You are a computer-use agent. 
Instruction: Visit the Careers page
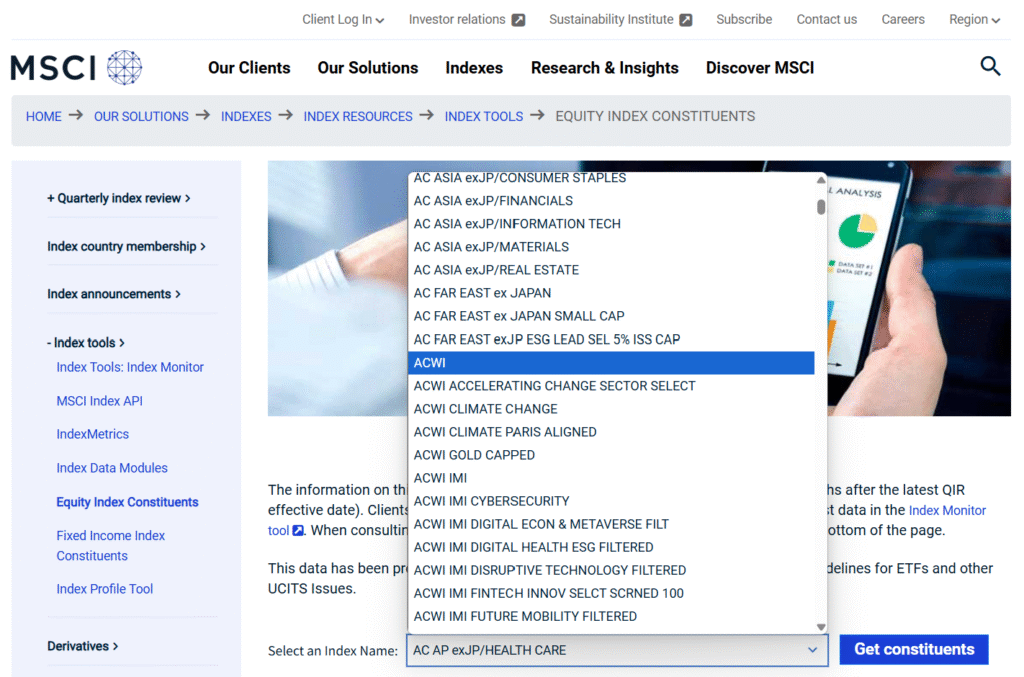click(903, 20)
